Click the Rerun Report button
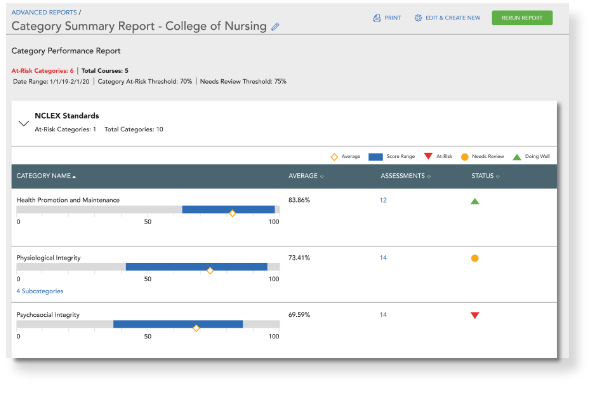 point(522,18)
